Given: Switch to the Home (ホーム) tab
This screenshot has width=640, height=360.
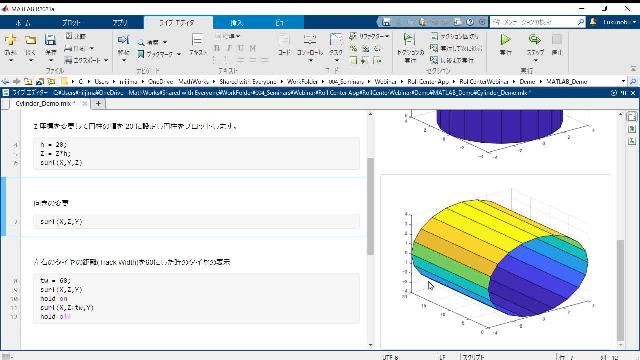Looking at the screenshot, I should tap(23, 22).
